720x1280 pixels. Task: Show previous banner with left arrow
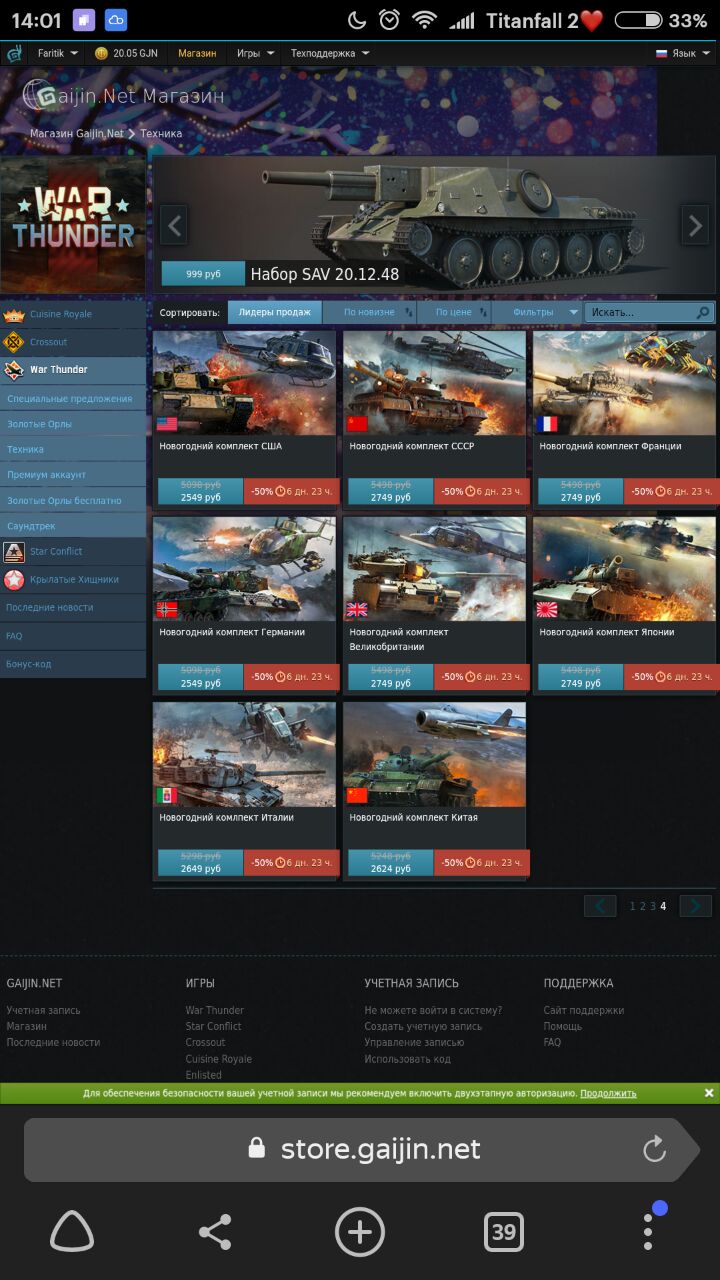tap(174, 225)
